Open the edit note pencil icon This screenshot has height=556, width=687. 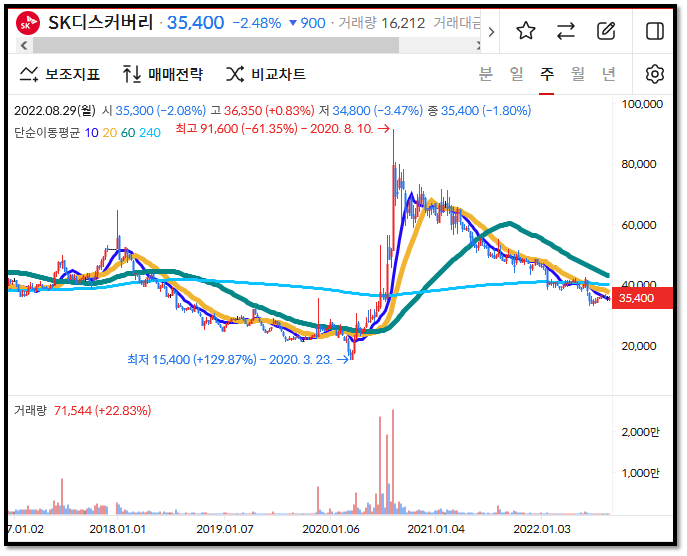coord(606,31)
